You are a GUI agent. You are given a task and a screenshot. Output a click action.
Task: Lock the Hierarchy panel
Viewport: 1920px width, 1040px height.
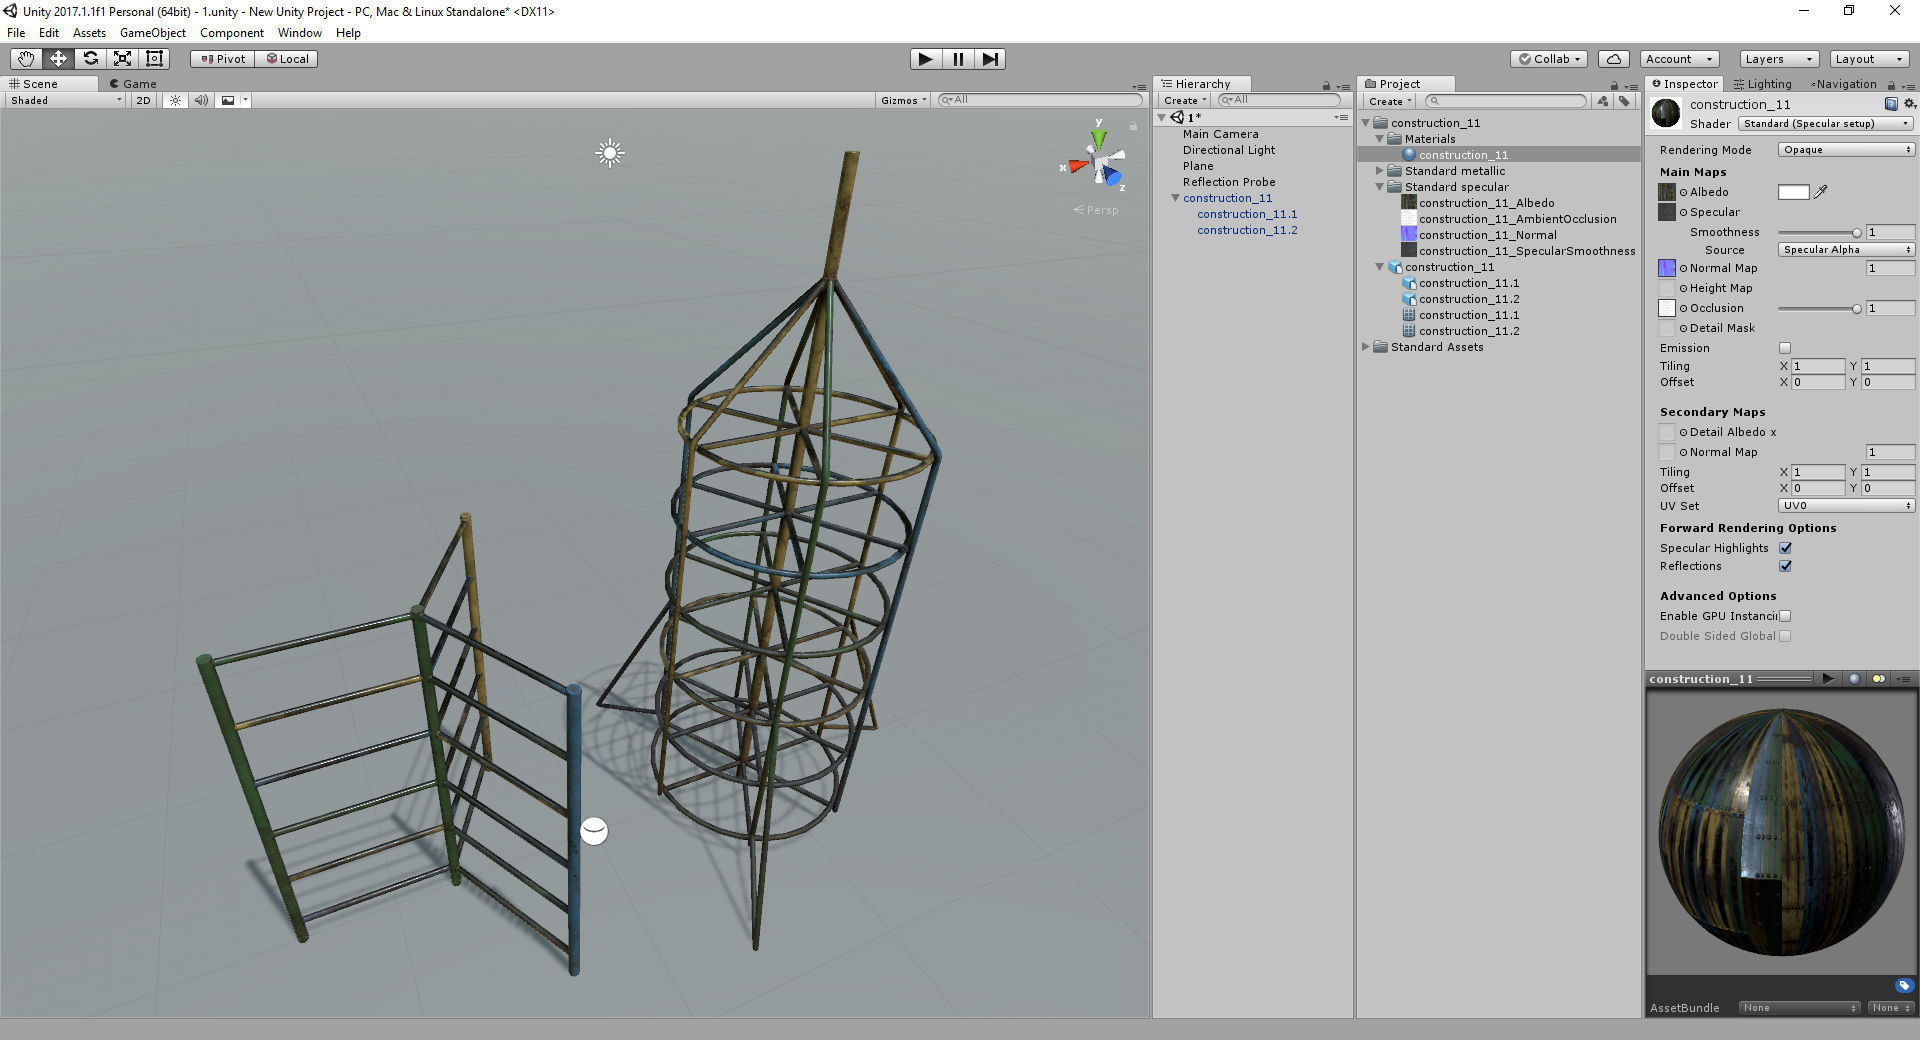click(x=1326, y=85)
